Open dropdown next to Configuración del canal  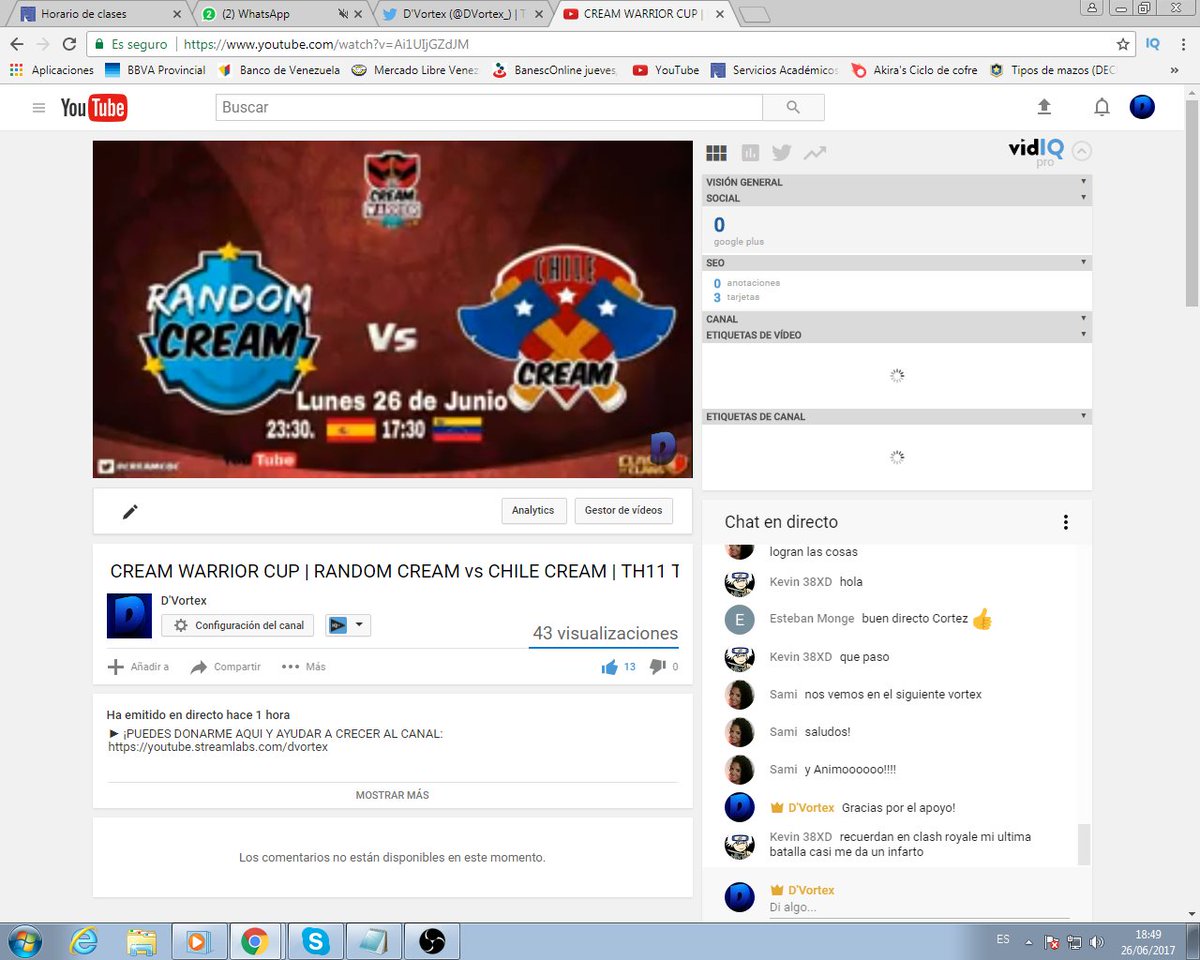(x=348, y=625)
